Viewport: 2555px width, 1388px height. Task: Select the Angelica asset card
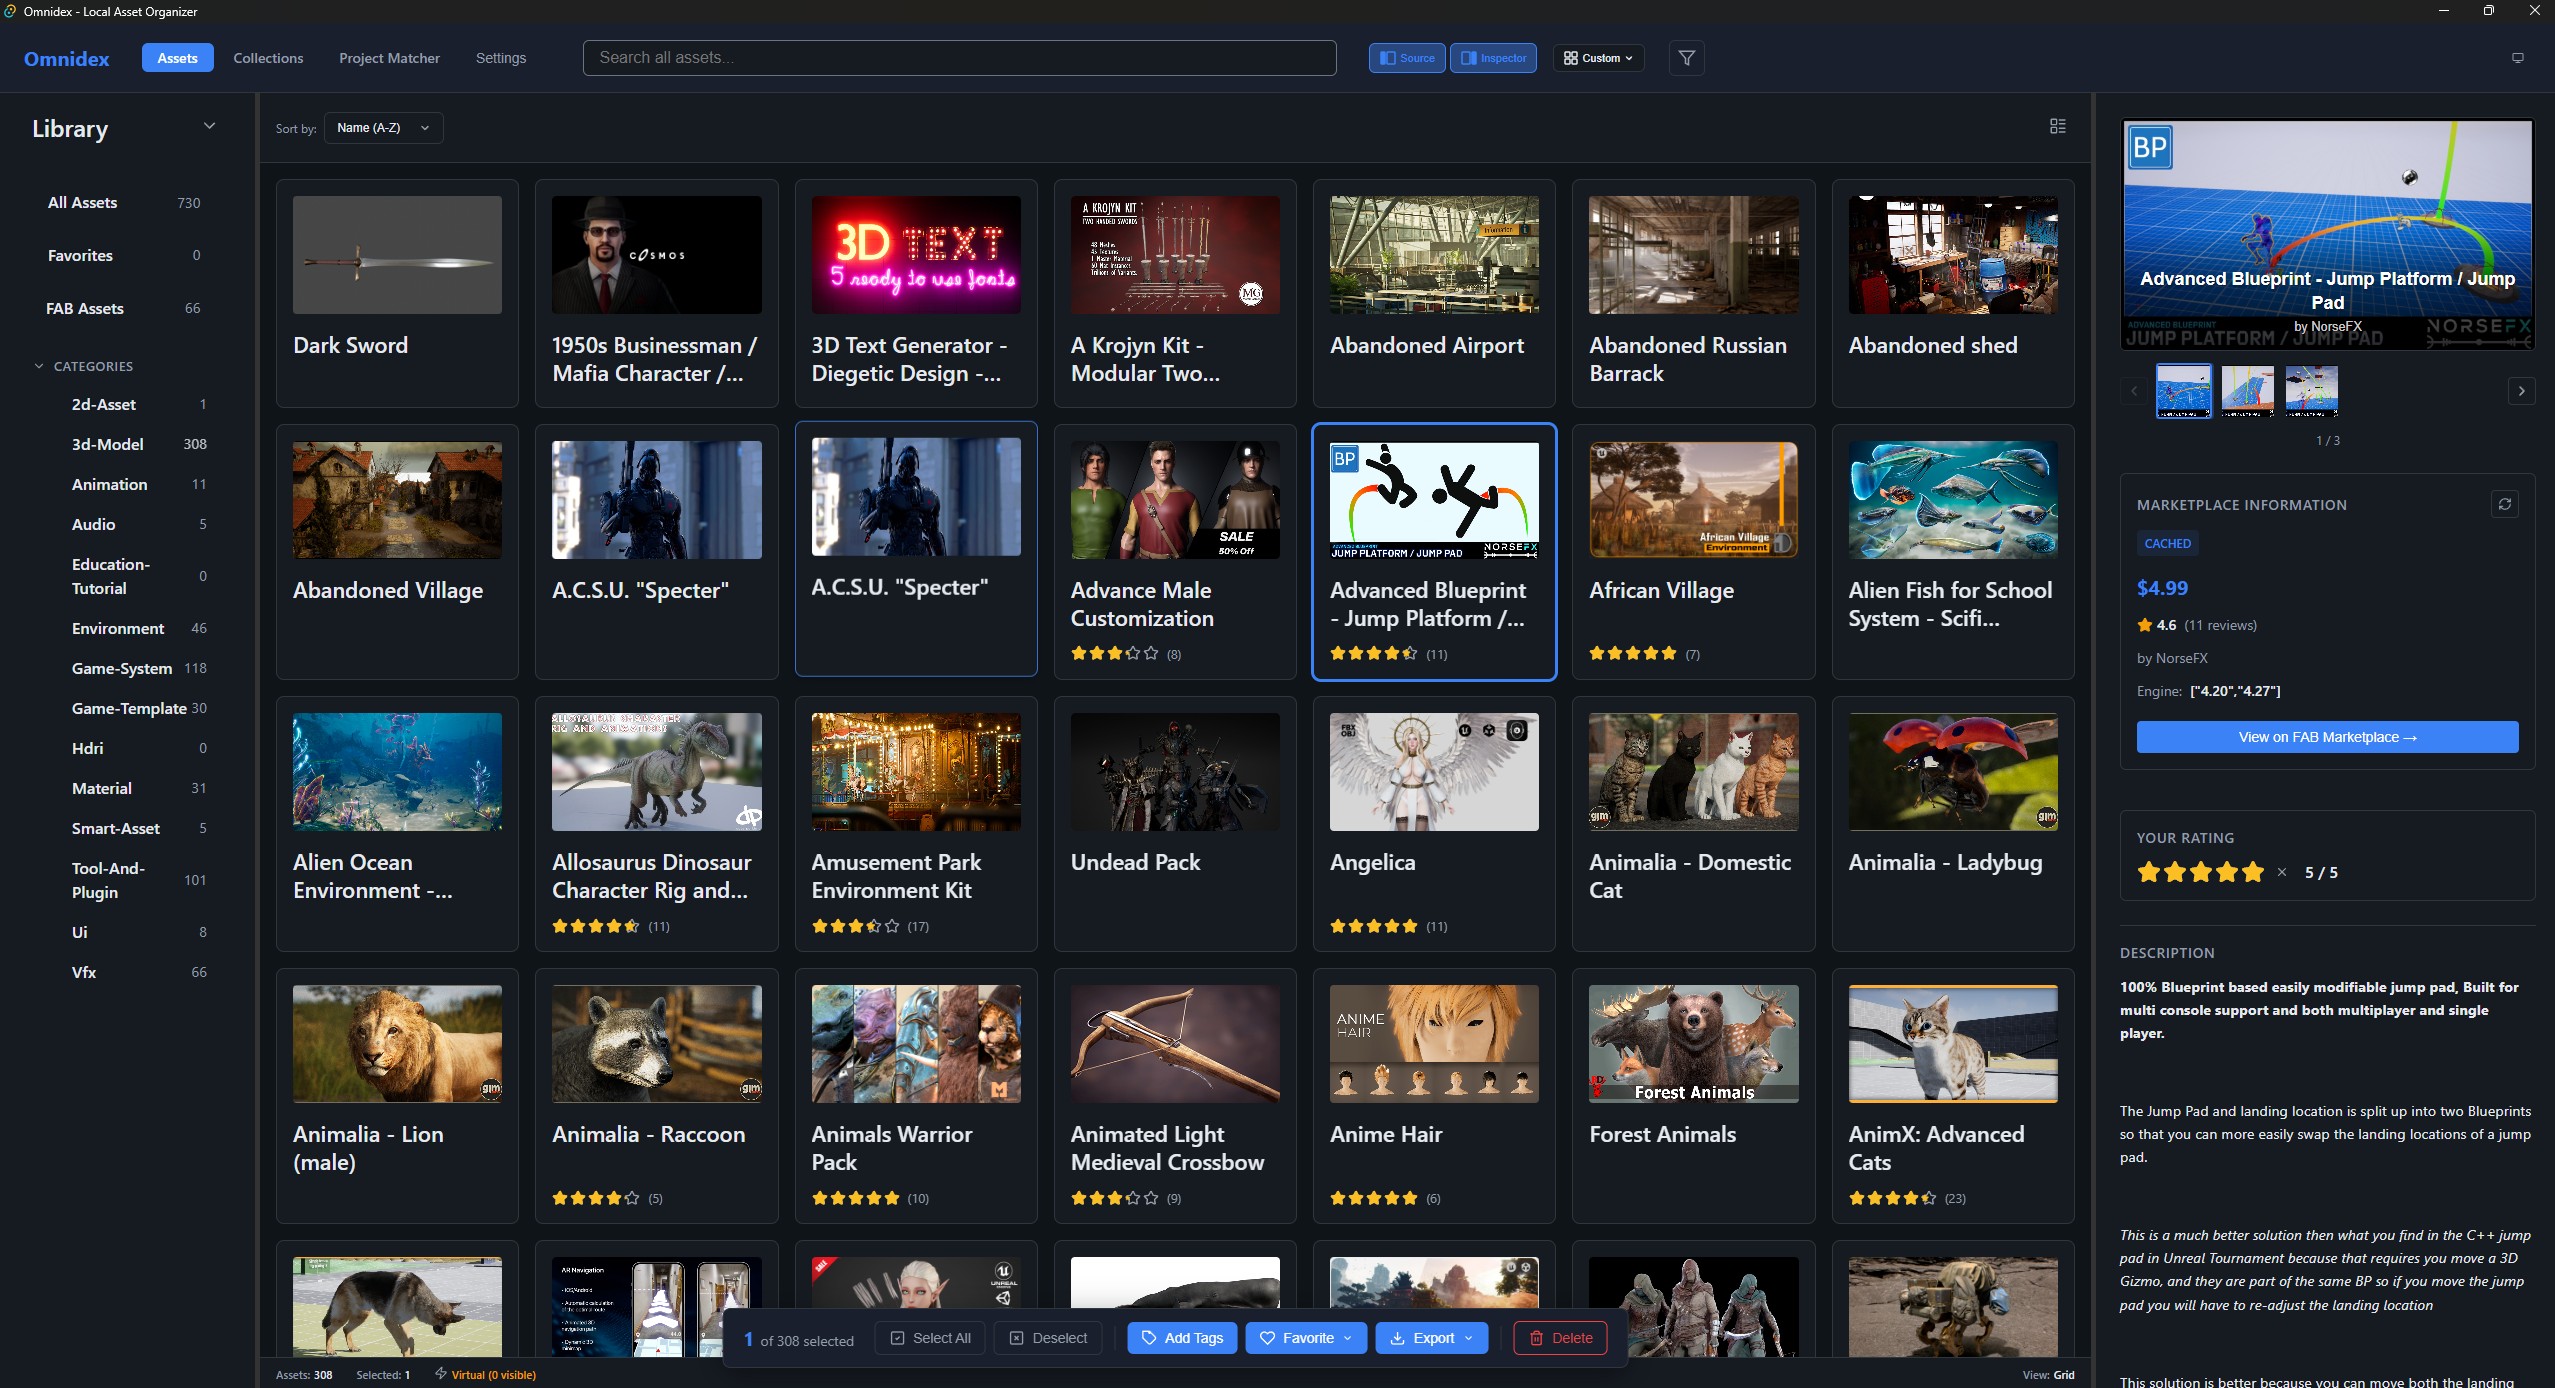click(1434, 823)
